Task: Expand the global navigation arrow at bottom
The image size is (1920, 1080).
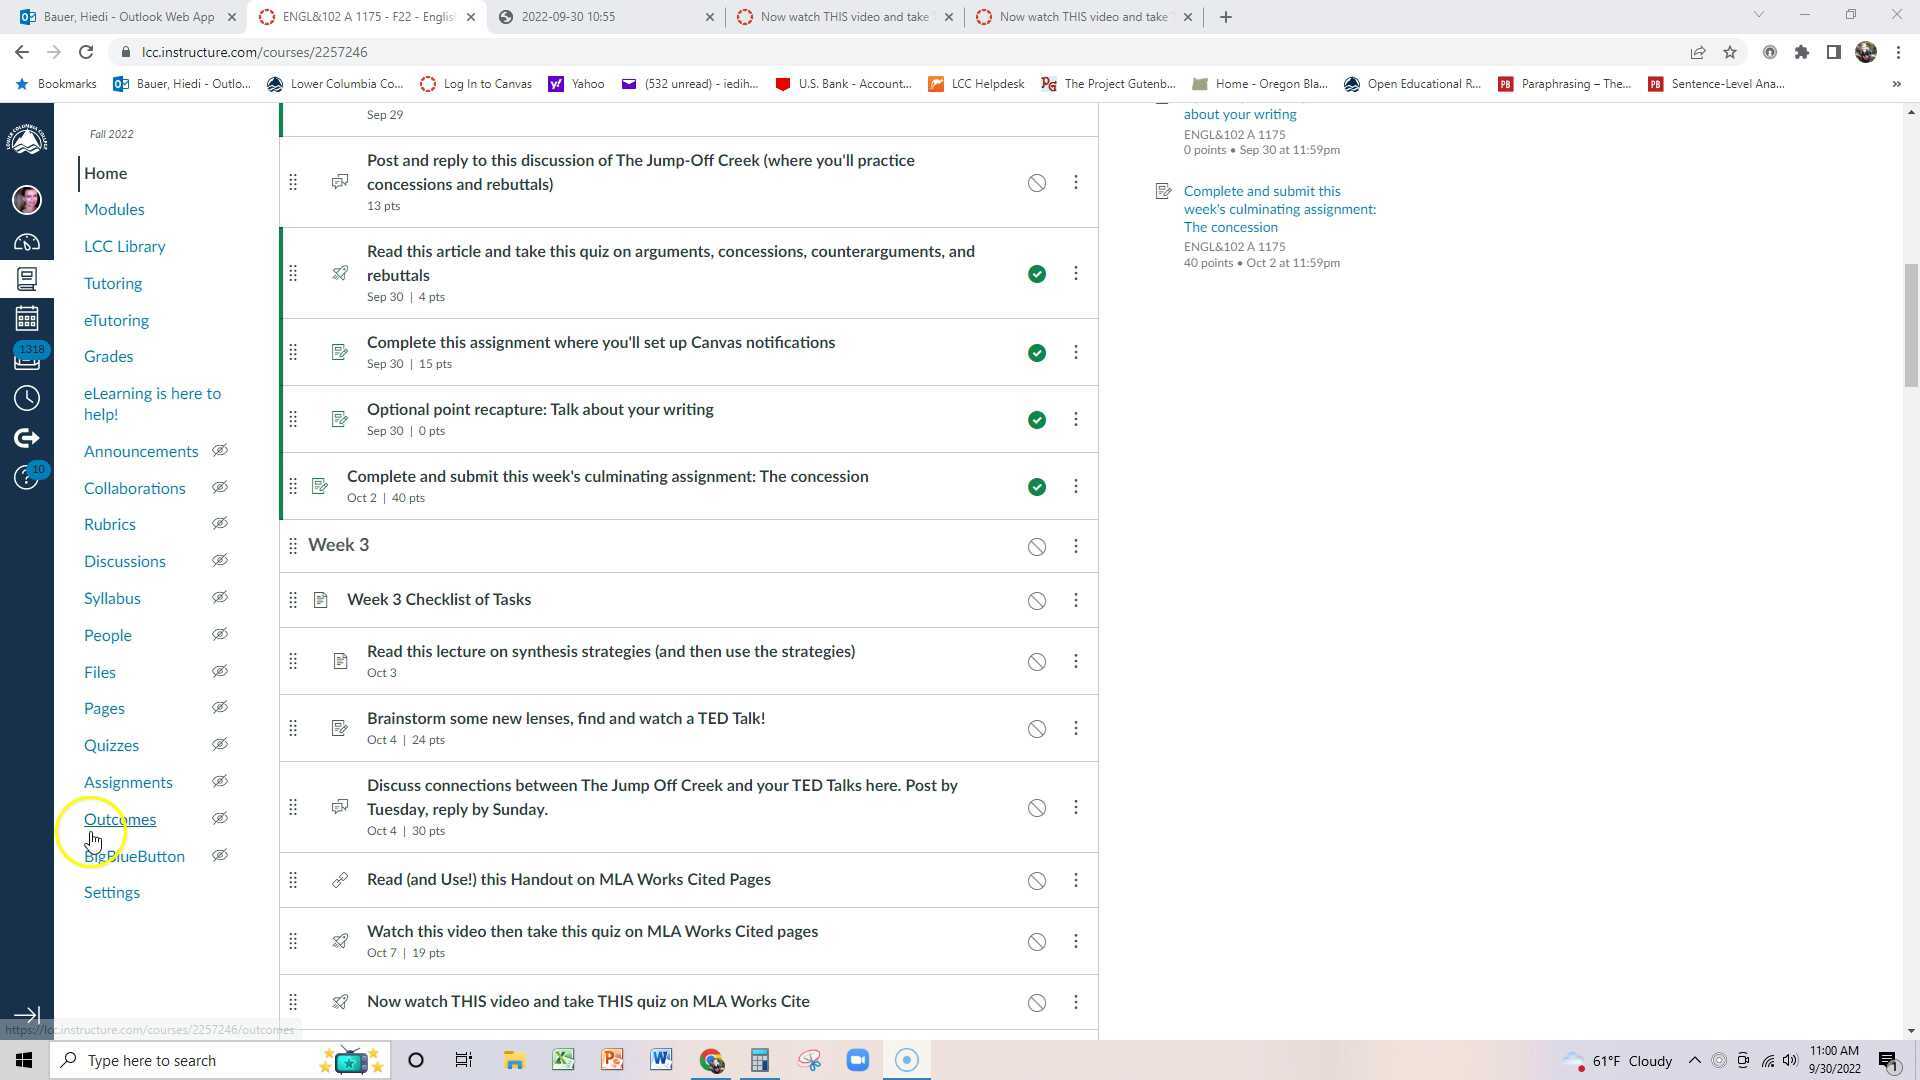Action: tap(27, 1015)
